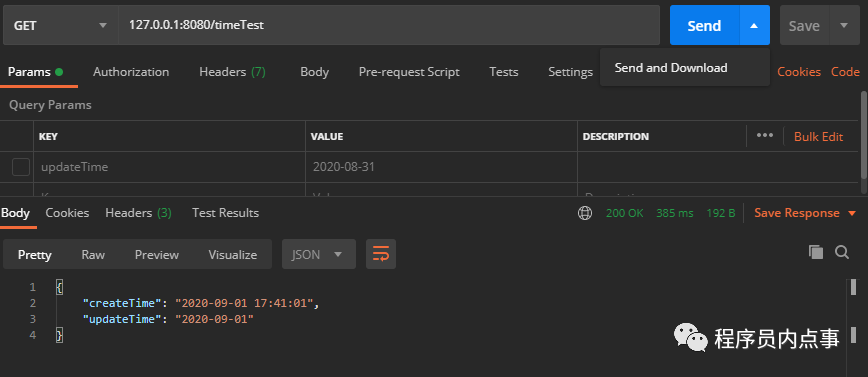The width and height of the screenshot is (868, 377).
Task: Click the WeChat logo watermark
Action: pos(690,337)
